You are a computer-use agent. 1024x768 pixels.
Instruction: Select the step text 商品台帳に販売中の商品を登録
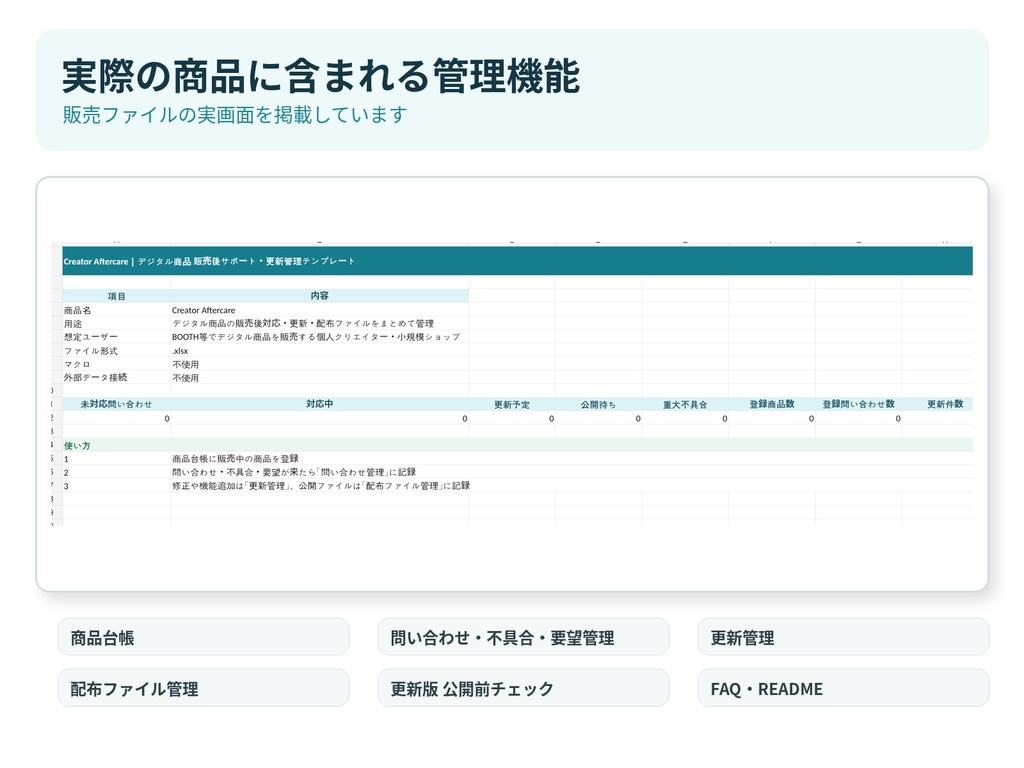coord(235,458)
